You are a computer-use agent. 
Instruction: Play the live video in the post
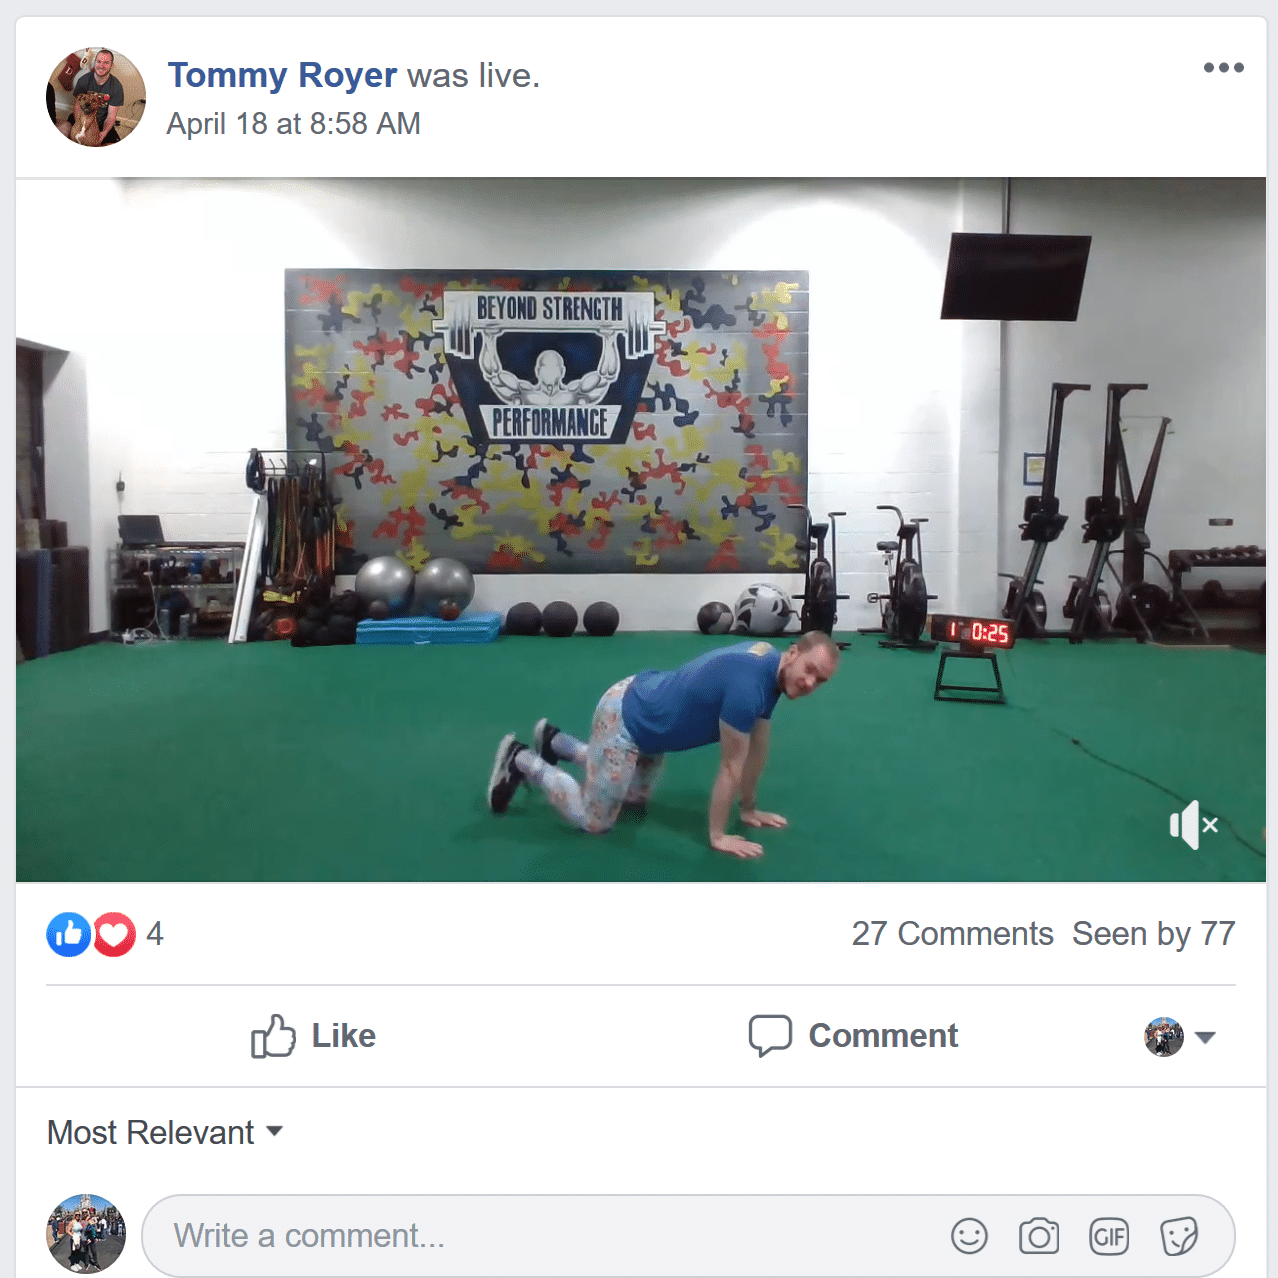pos(641,530)
